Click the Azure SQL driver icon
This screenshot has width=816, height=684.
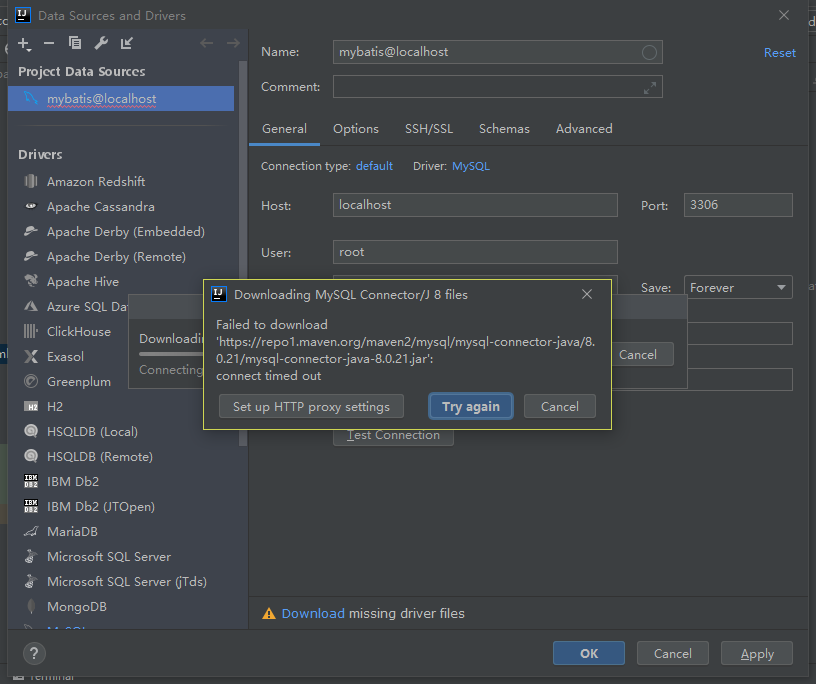point(31,306)
